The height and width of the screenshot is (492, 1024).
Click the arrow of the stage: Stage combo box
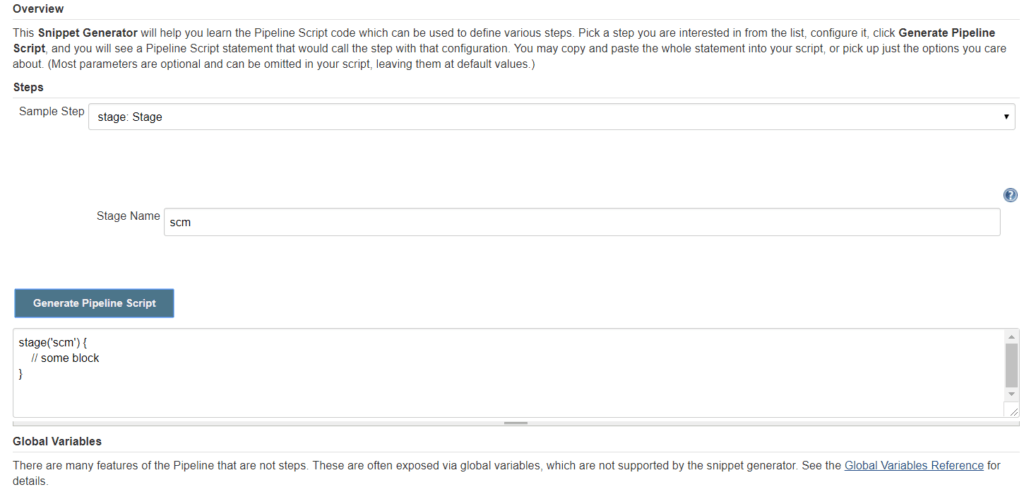pos(1006,117)
